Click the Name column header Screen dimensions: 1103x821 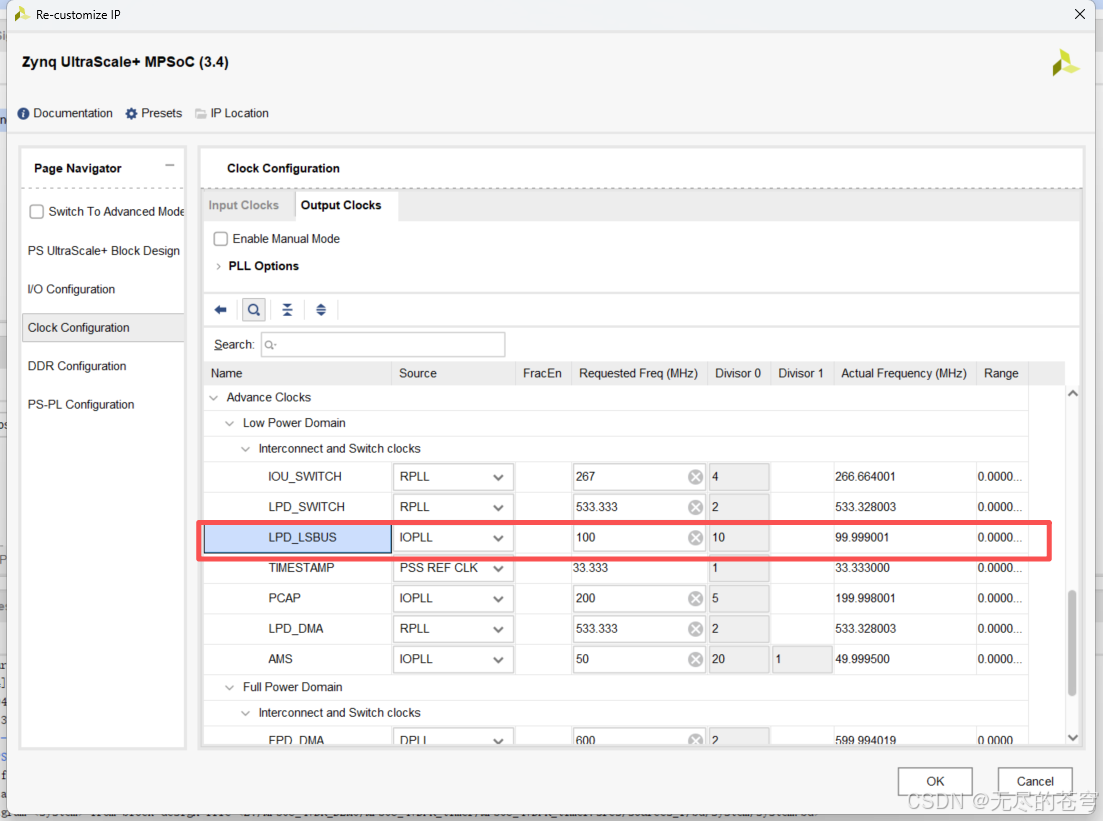coord(298,374)
